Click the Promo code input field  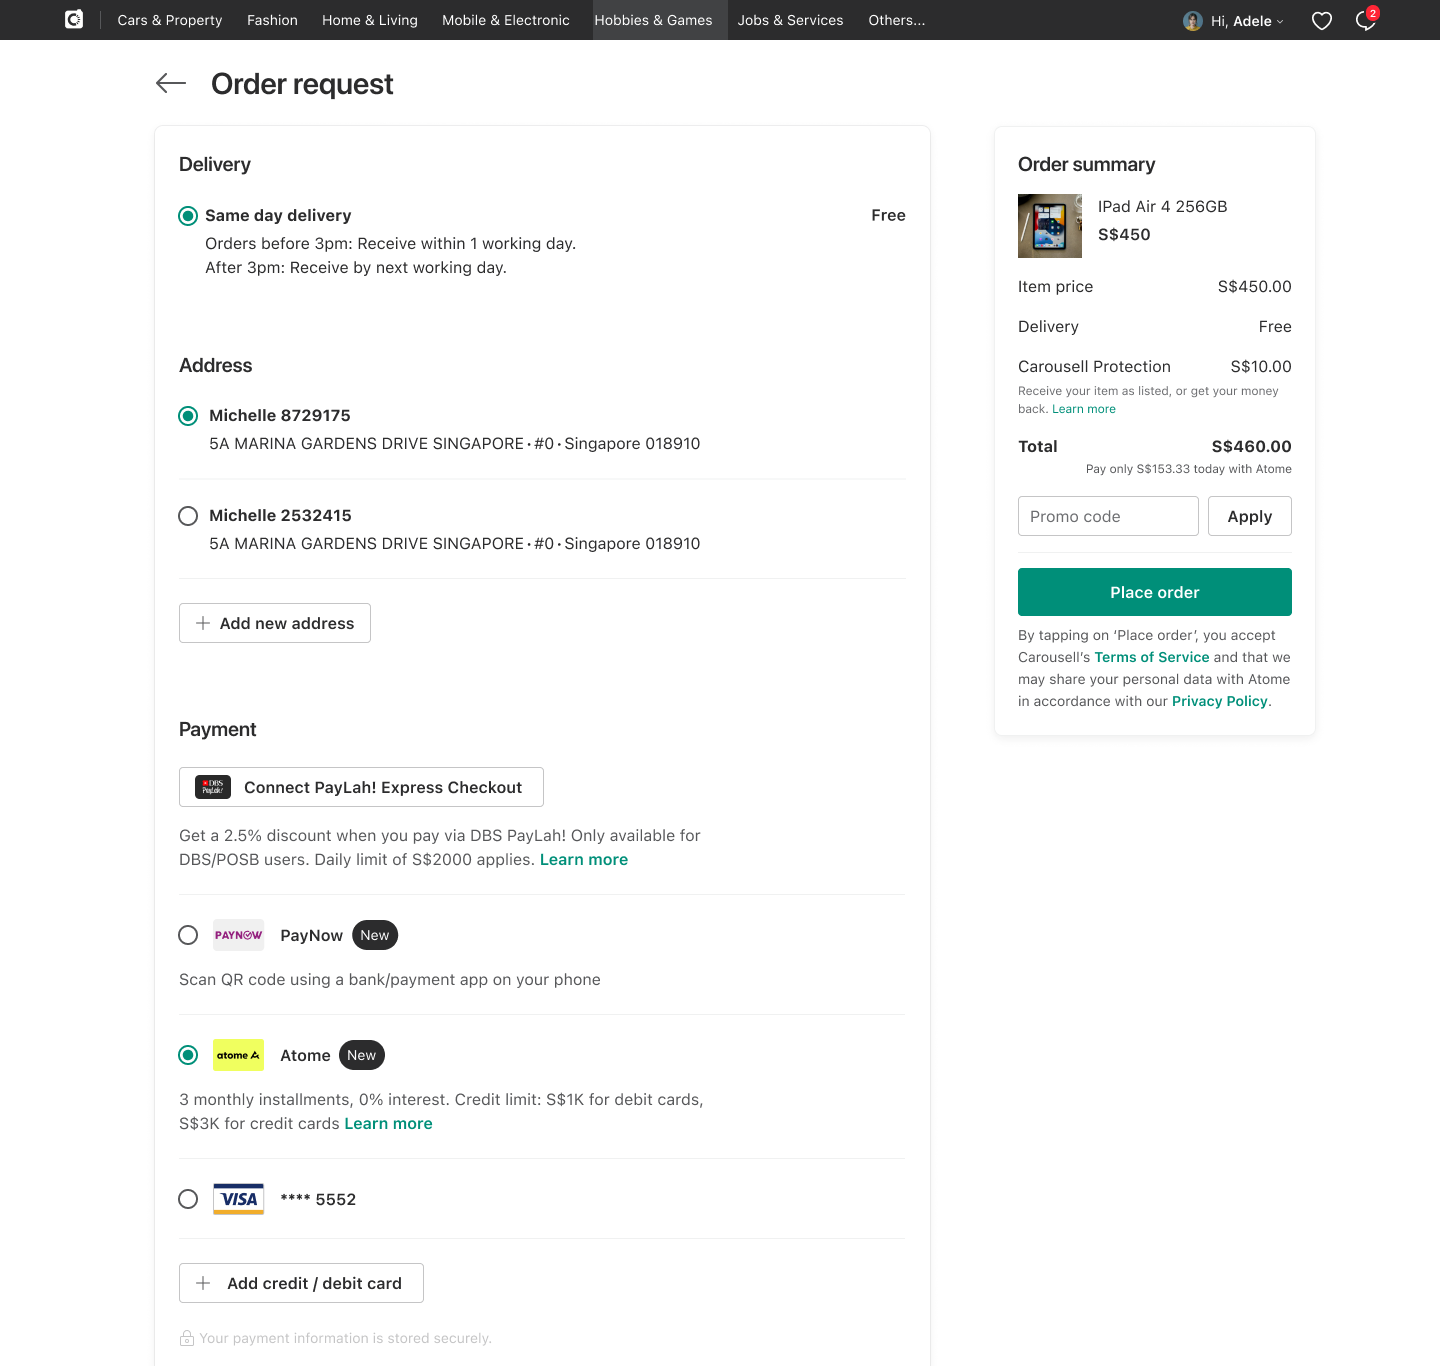1107,516
